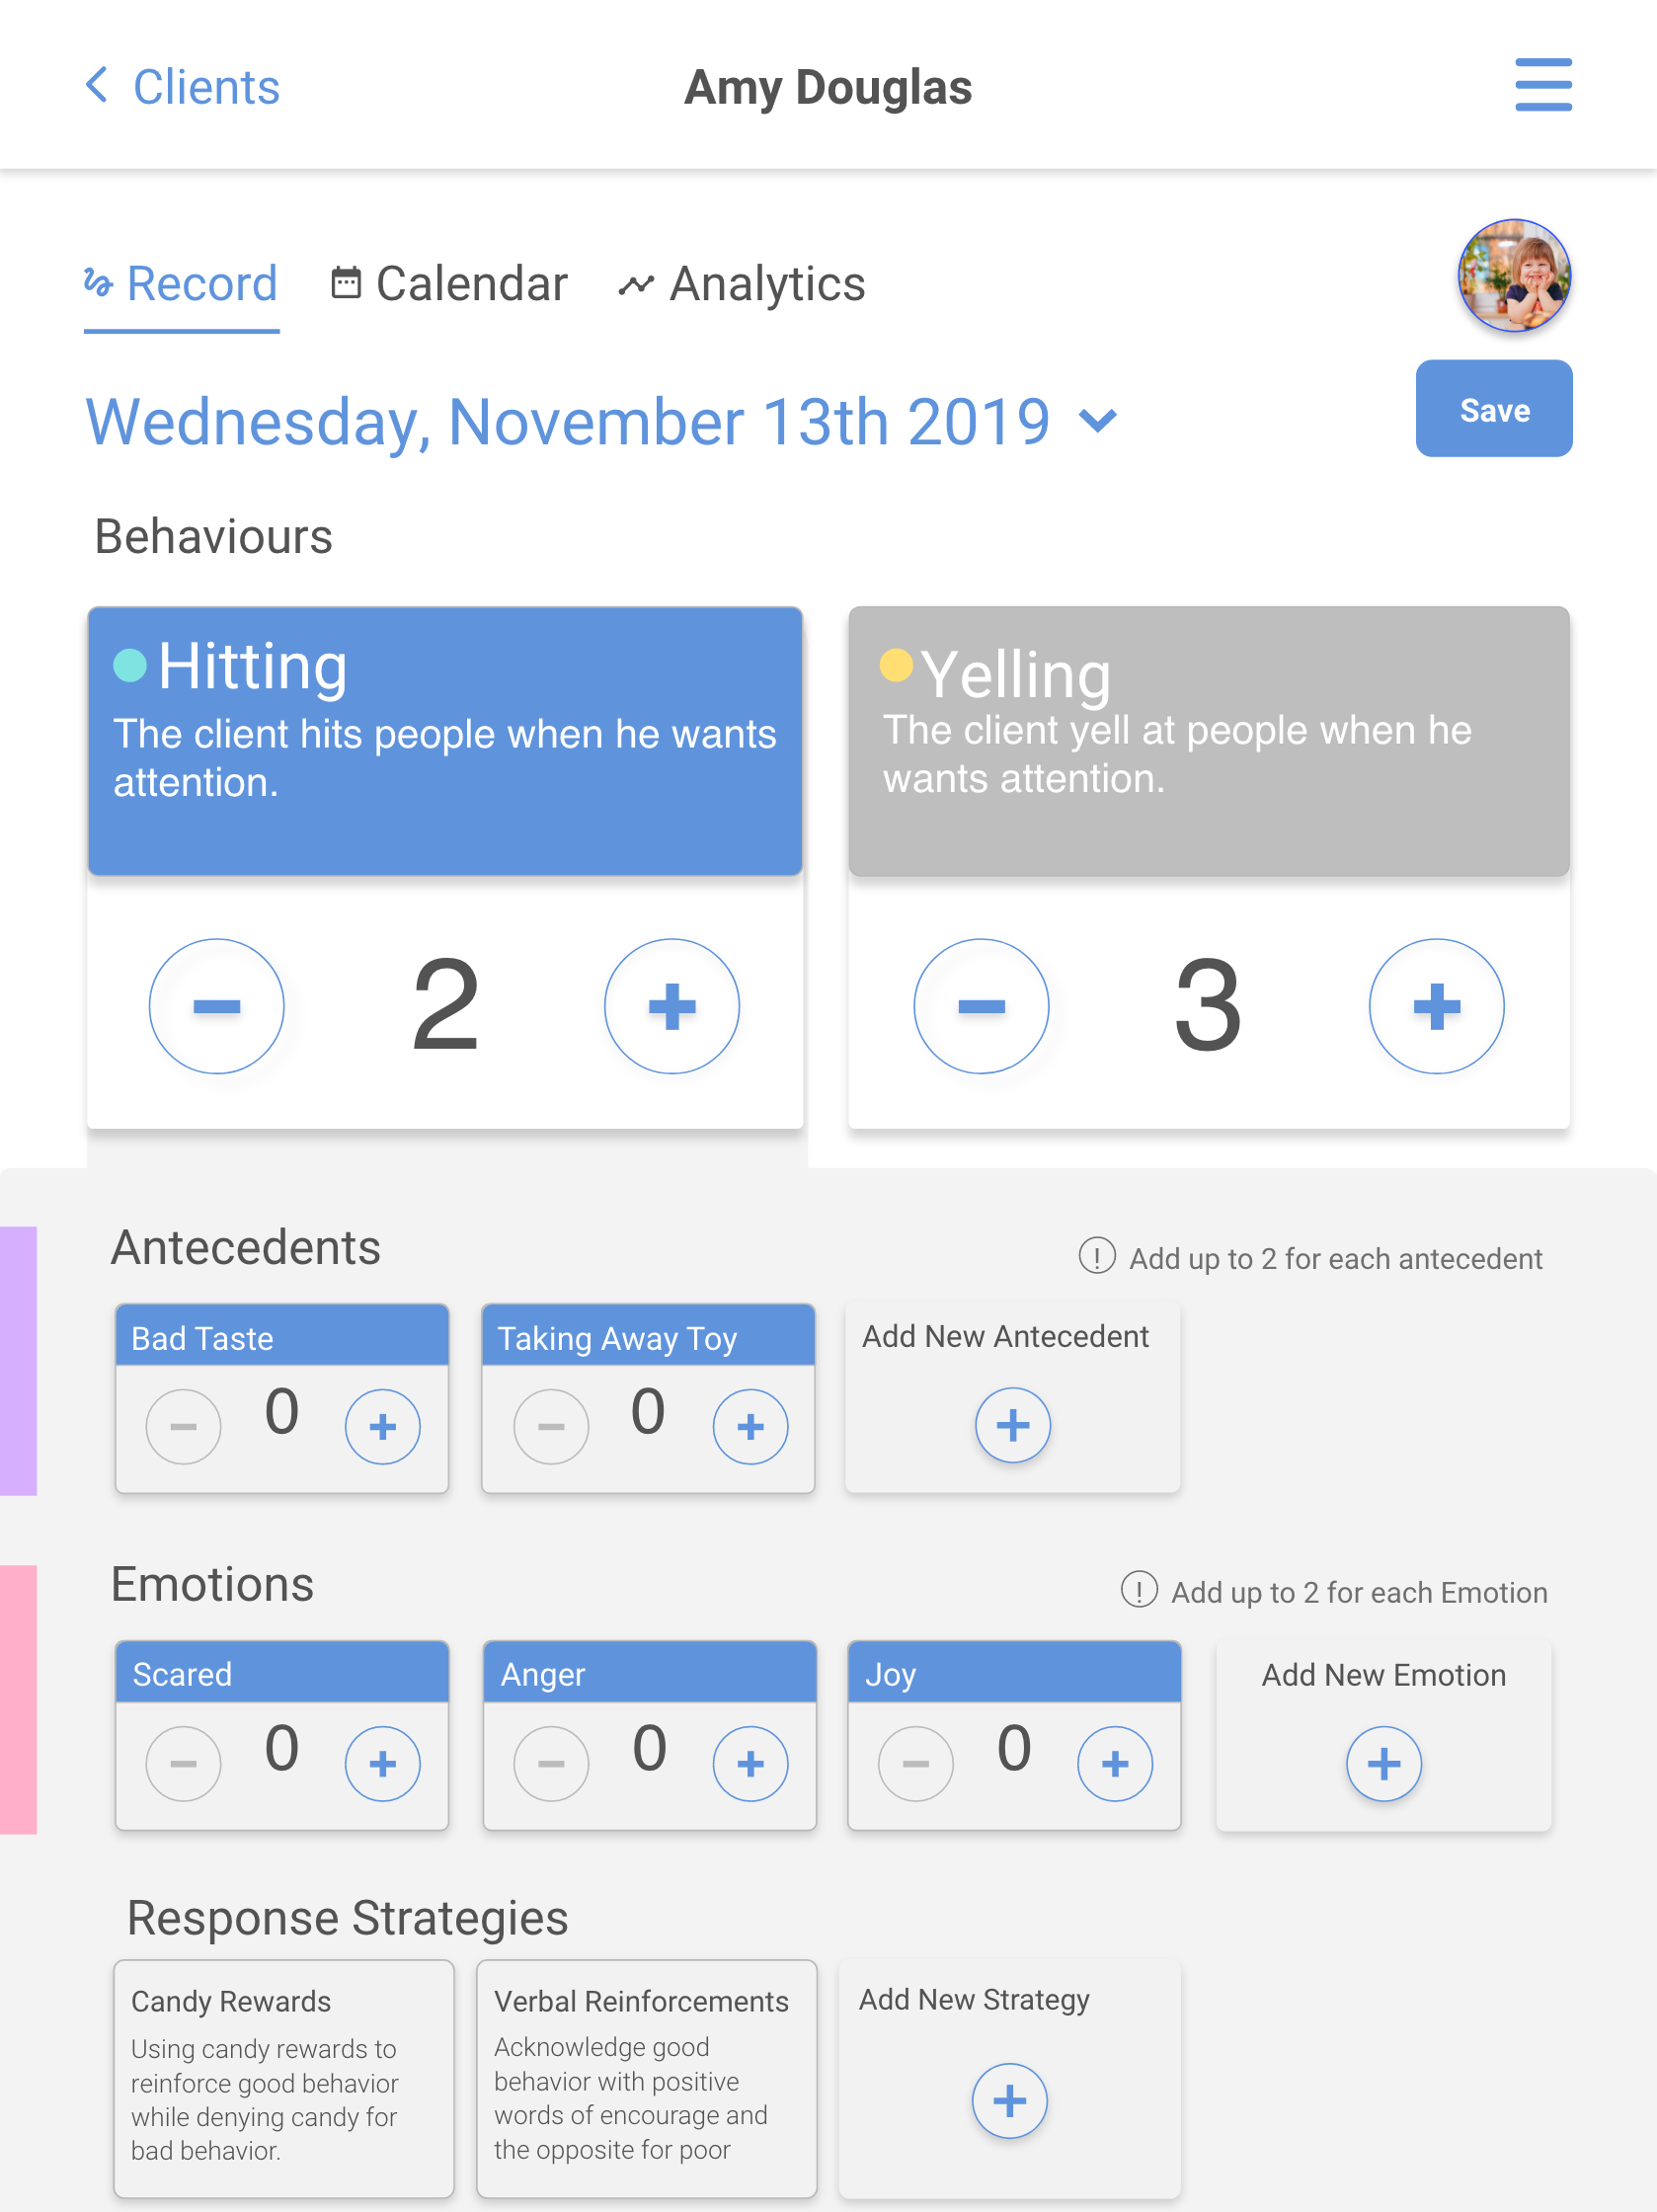Increment the Bad Taste antecedent

click(382, 1426)
